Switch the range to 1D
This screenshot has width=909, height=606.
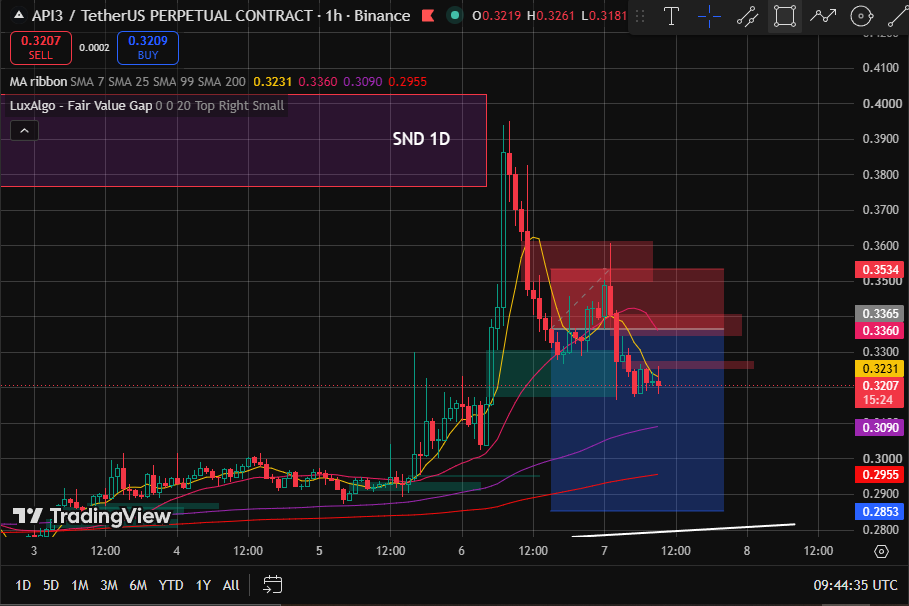[23, 585]
